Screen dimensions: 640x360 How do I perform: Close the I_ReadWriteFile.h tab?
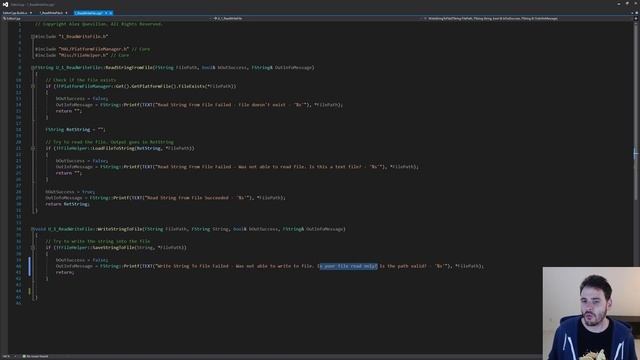[x=66, y=13]
